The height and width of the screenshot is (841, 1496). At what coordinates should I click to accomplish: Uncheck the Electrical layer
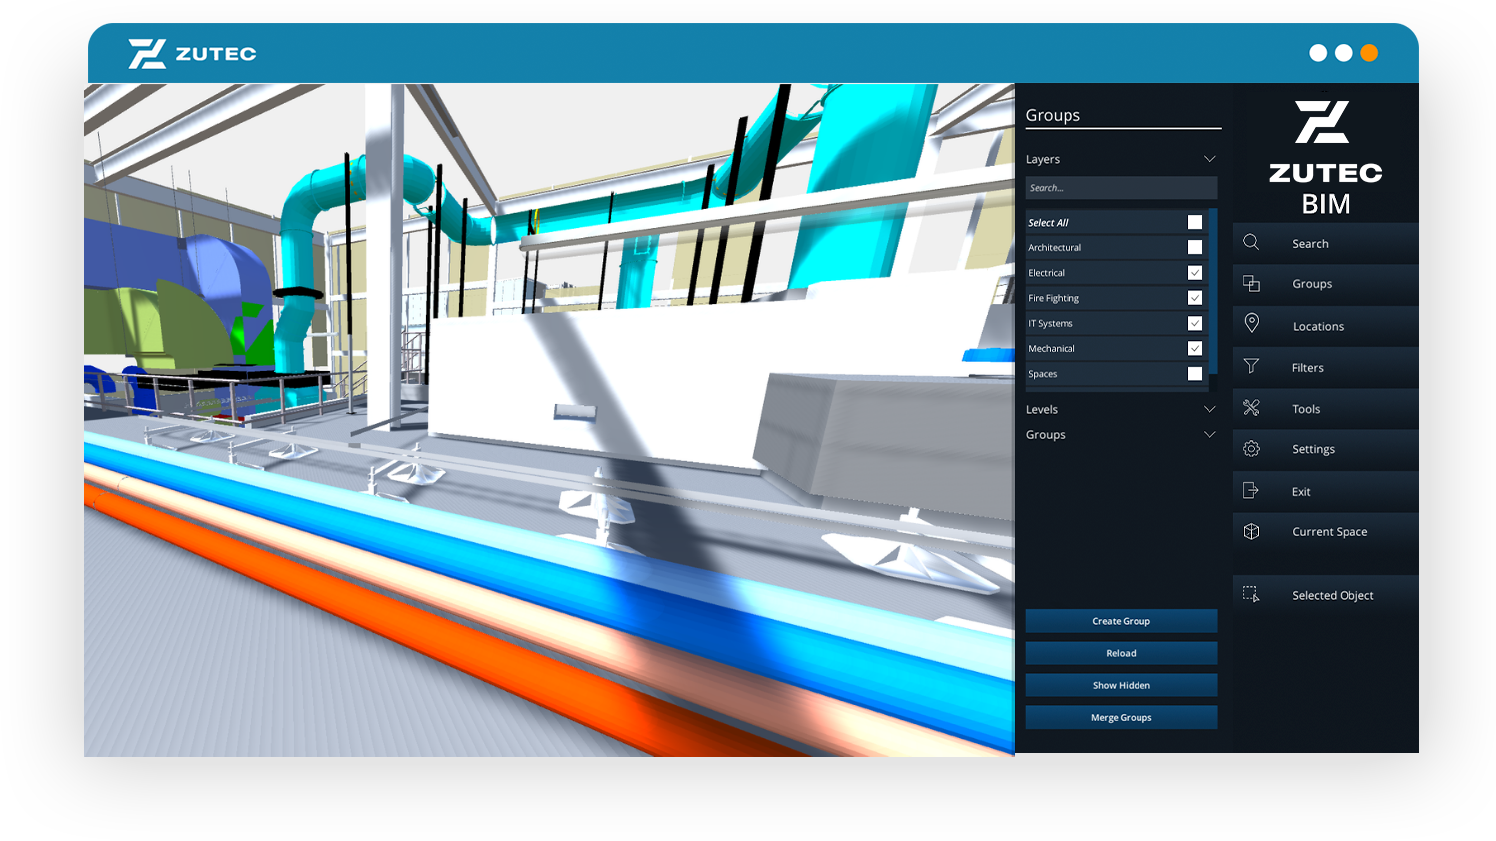[x=1196, y=272]
